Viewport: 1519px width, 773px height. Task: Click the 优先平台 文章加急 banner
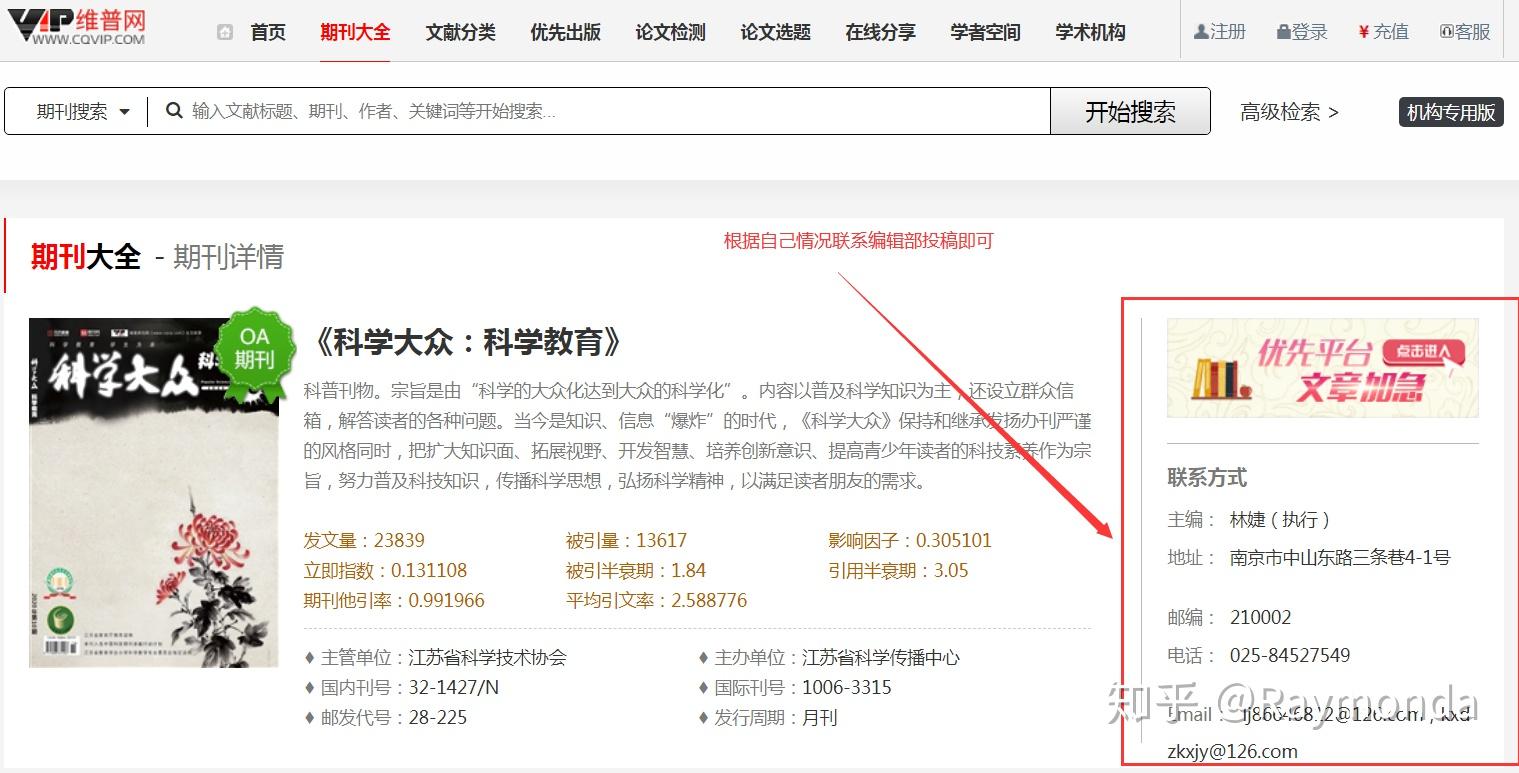1322,368
